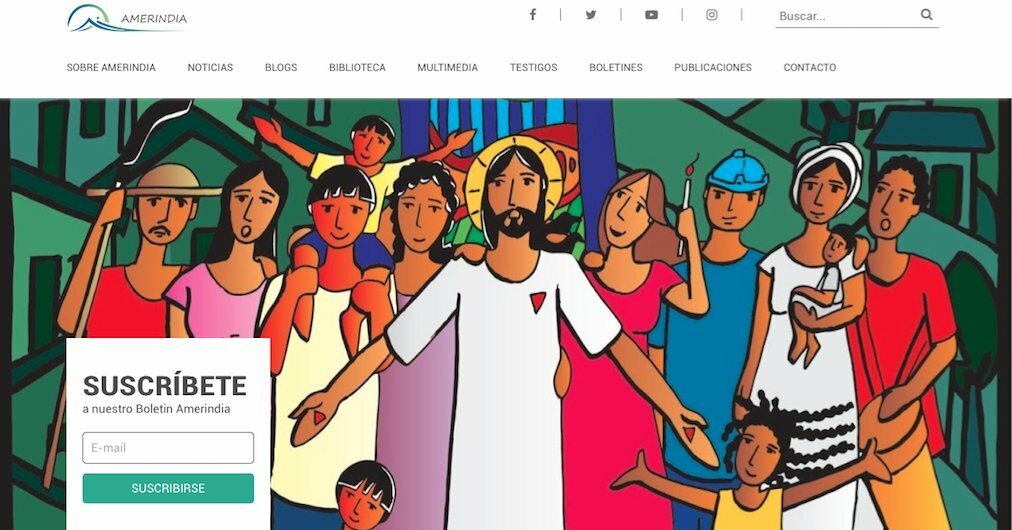Open the Blogs menu item
Viewport: 1012px width, 530px height.
(281, 67)
